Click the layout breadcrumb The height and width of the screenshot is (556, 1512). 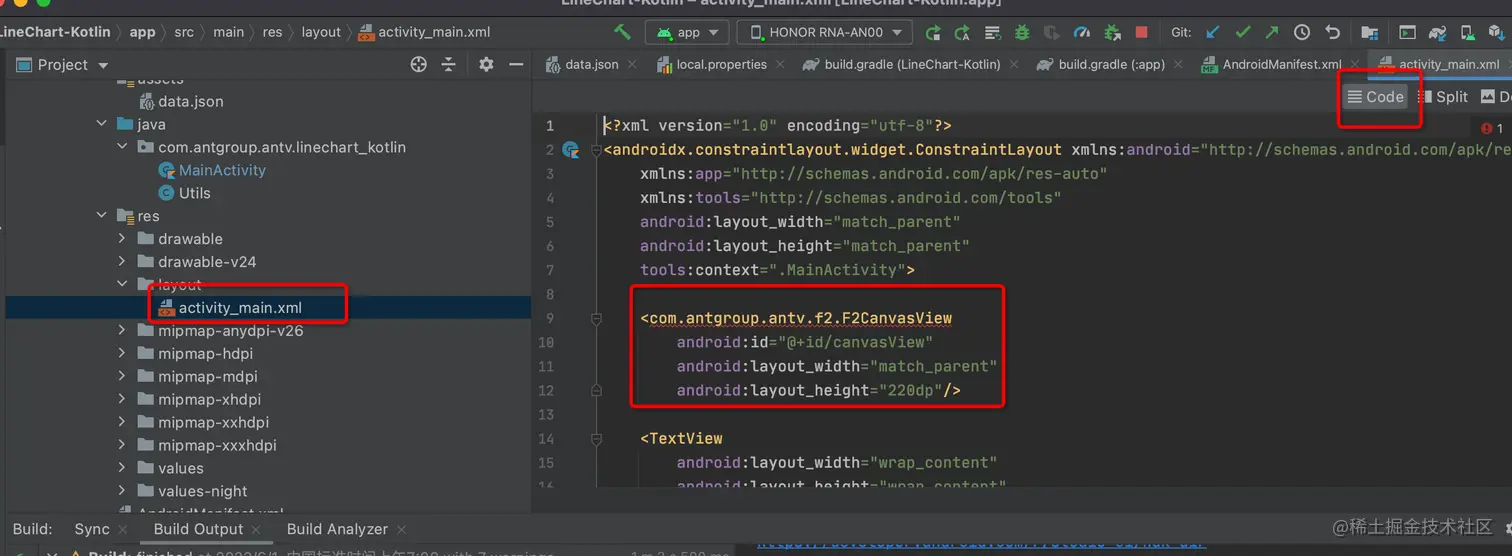coord(321,32)
